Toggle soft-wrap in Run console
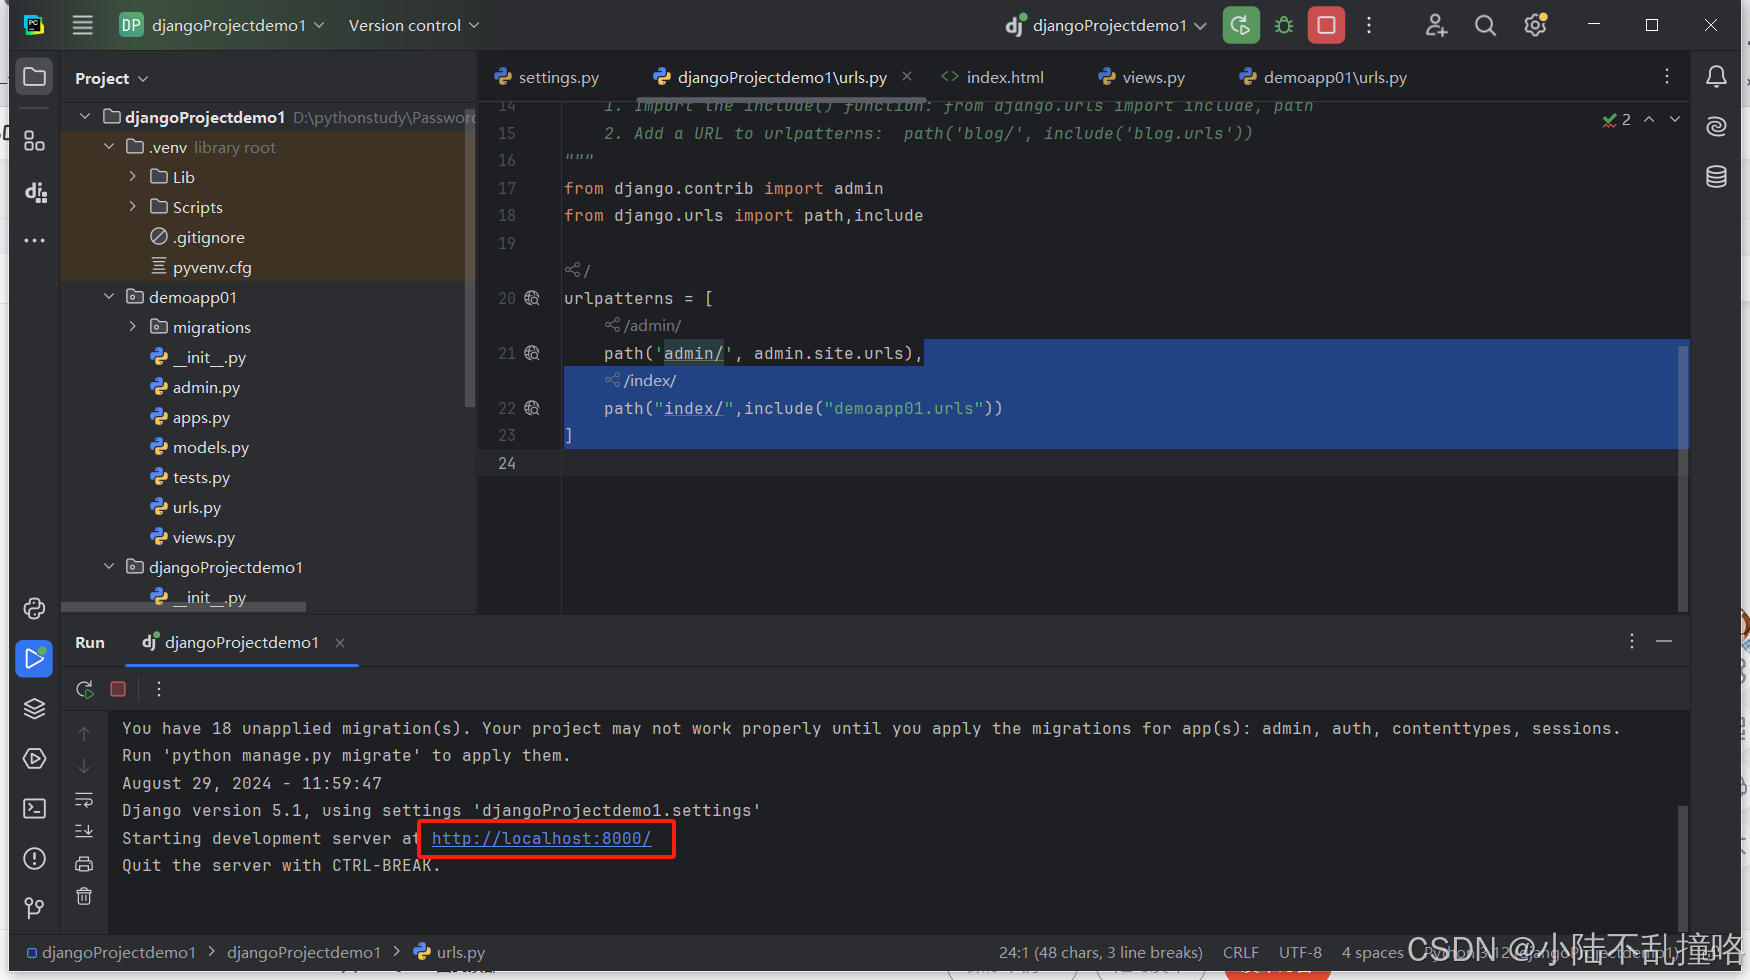 tap(84, 799)
